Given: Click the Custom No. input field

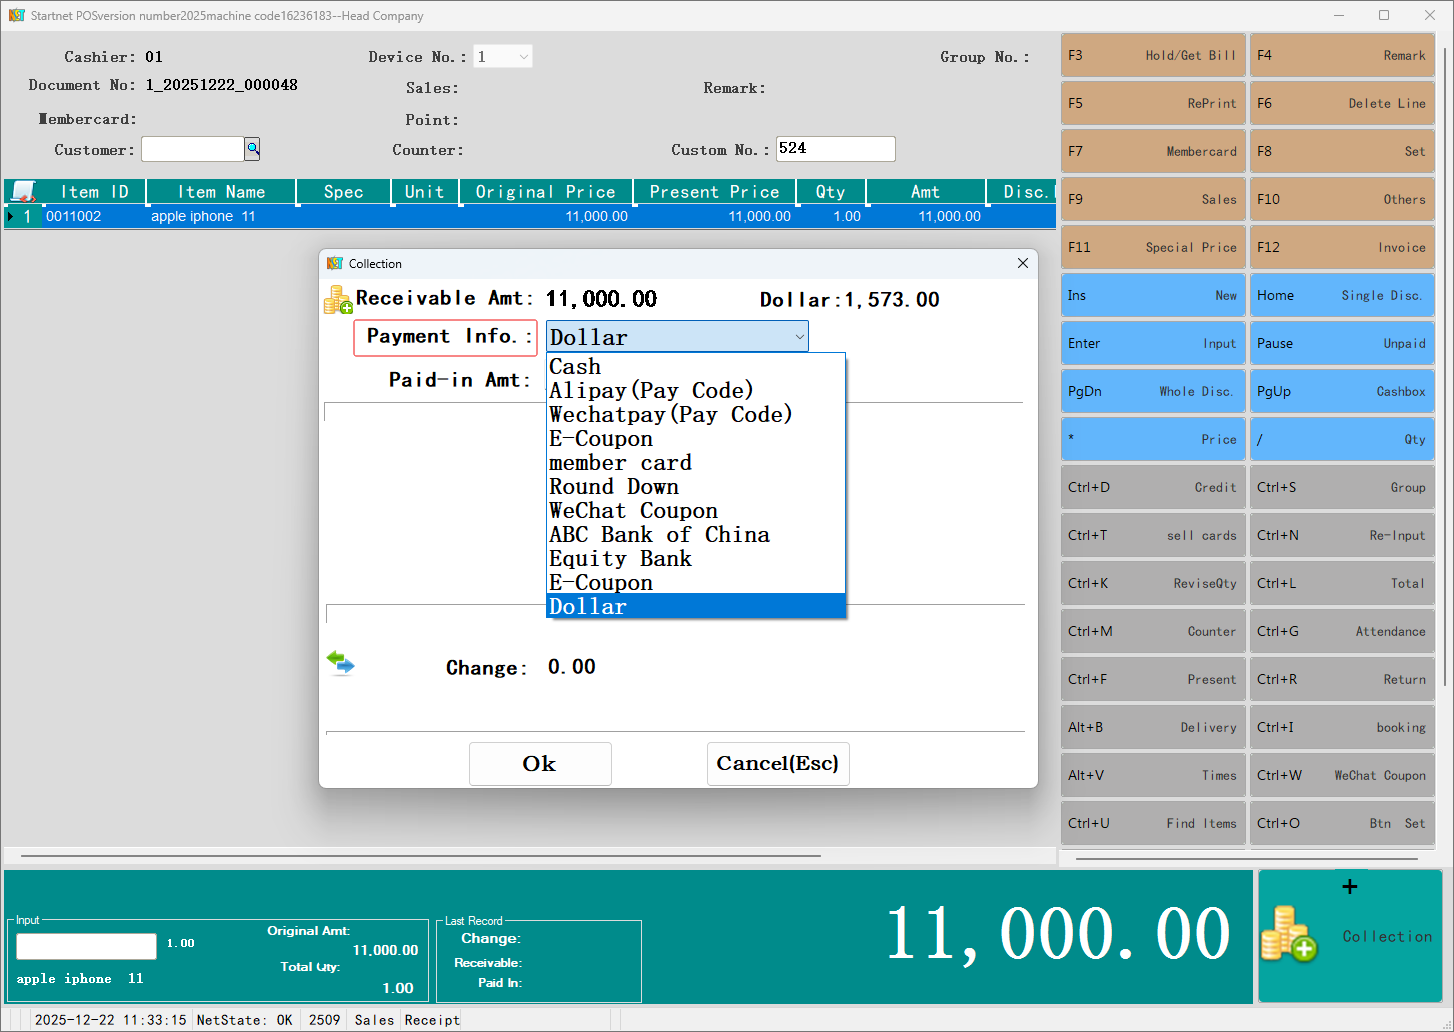Looking at the screenshot, I should tap(835, 149).
